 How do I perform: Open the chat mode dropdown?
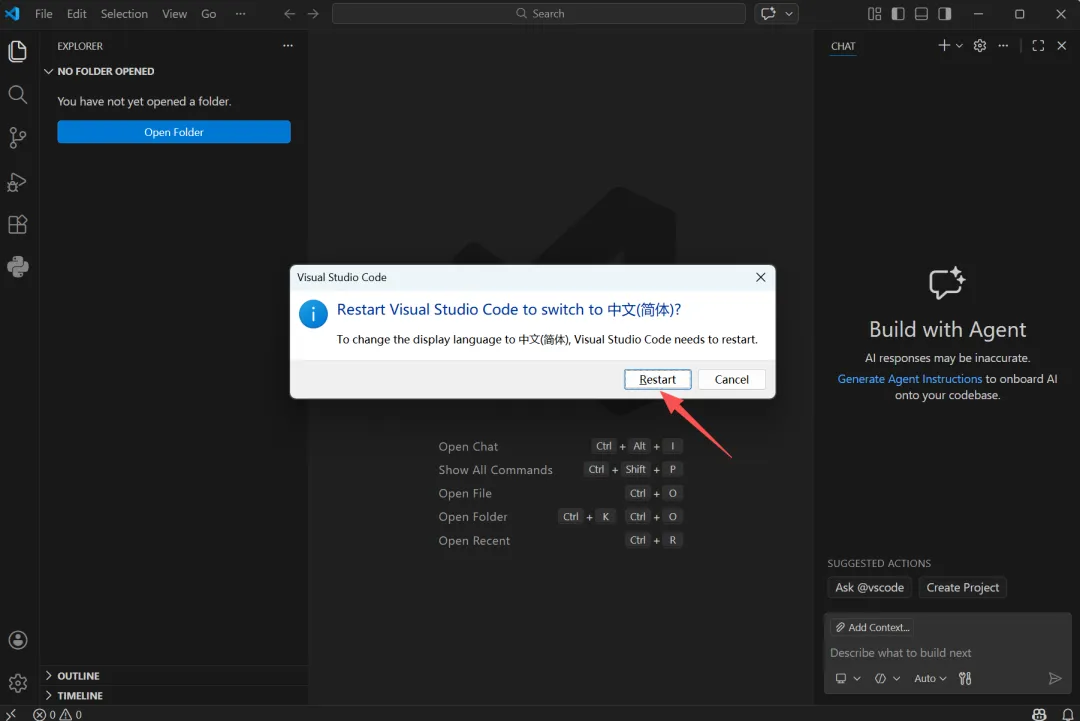click(x=887, y=678)
